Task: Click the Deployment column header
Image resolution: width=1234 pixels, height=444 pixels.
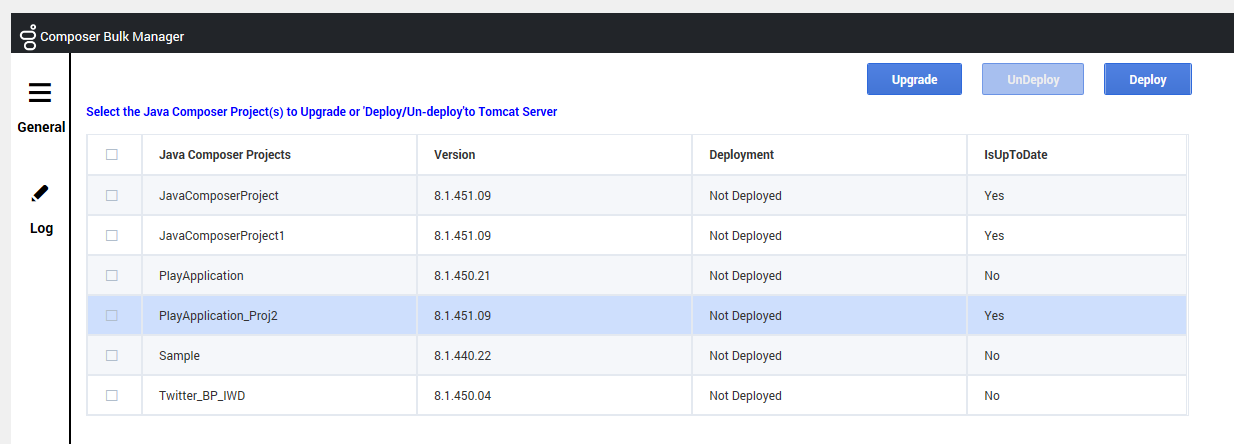Action: (741, 155)
